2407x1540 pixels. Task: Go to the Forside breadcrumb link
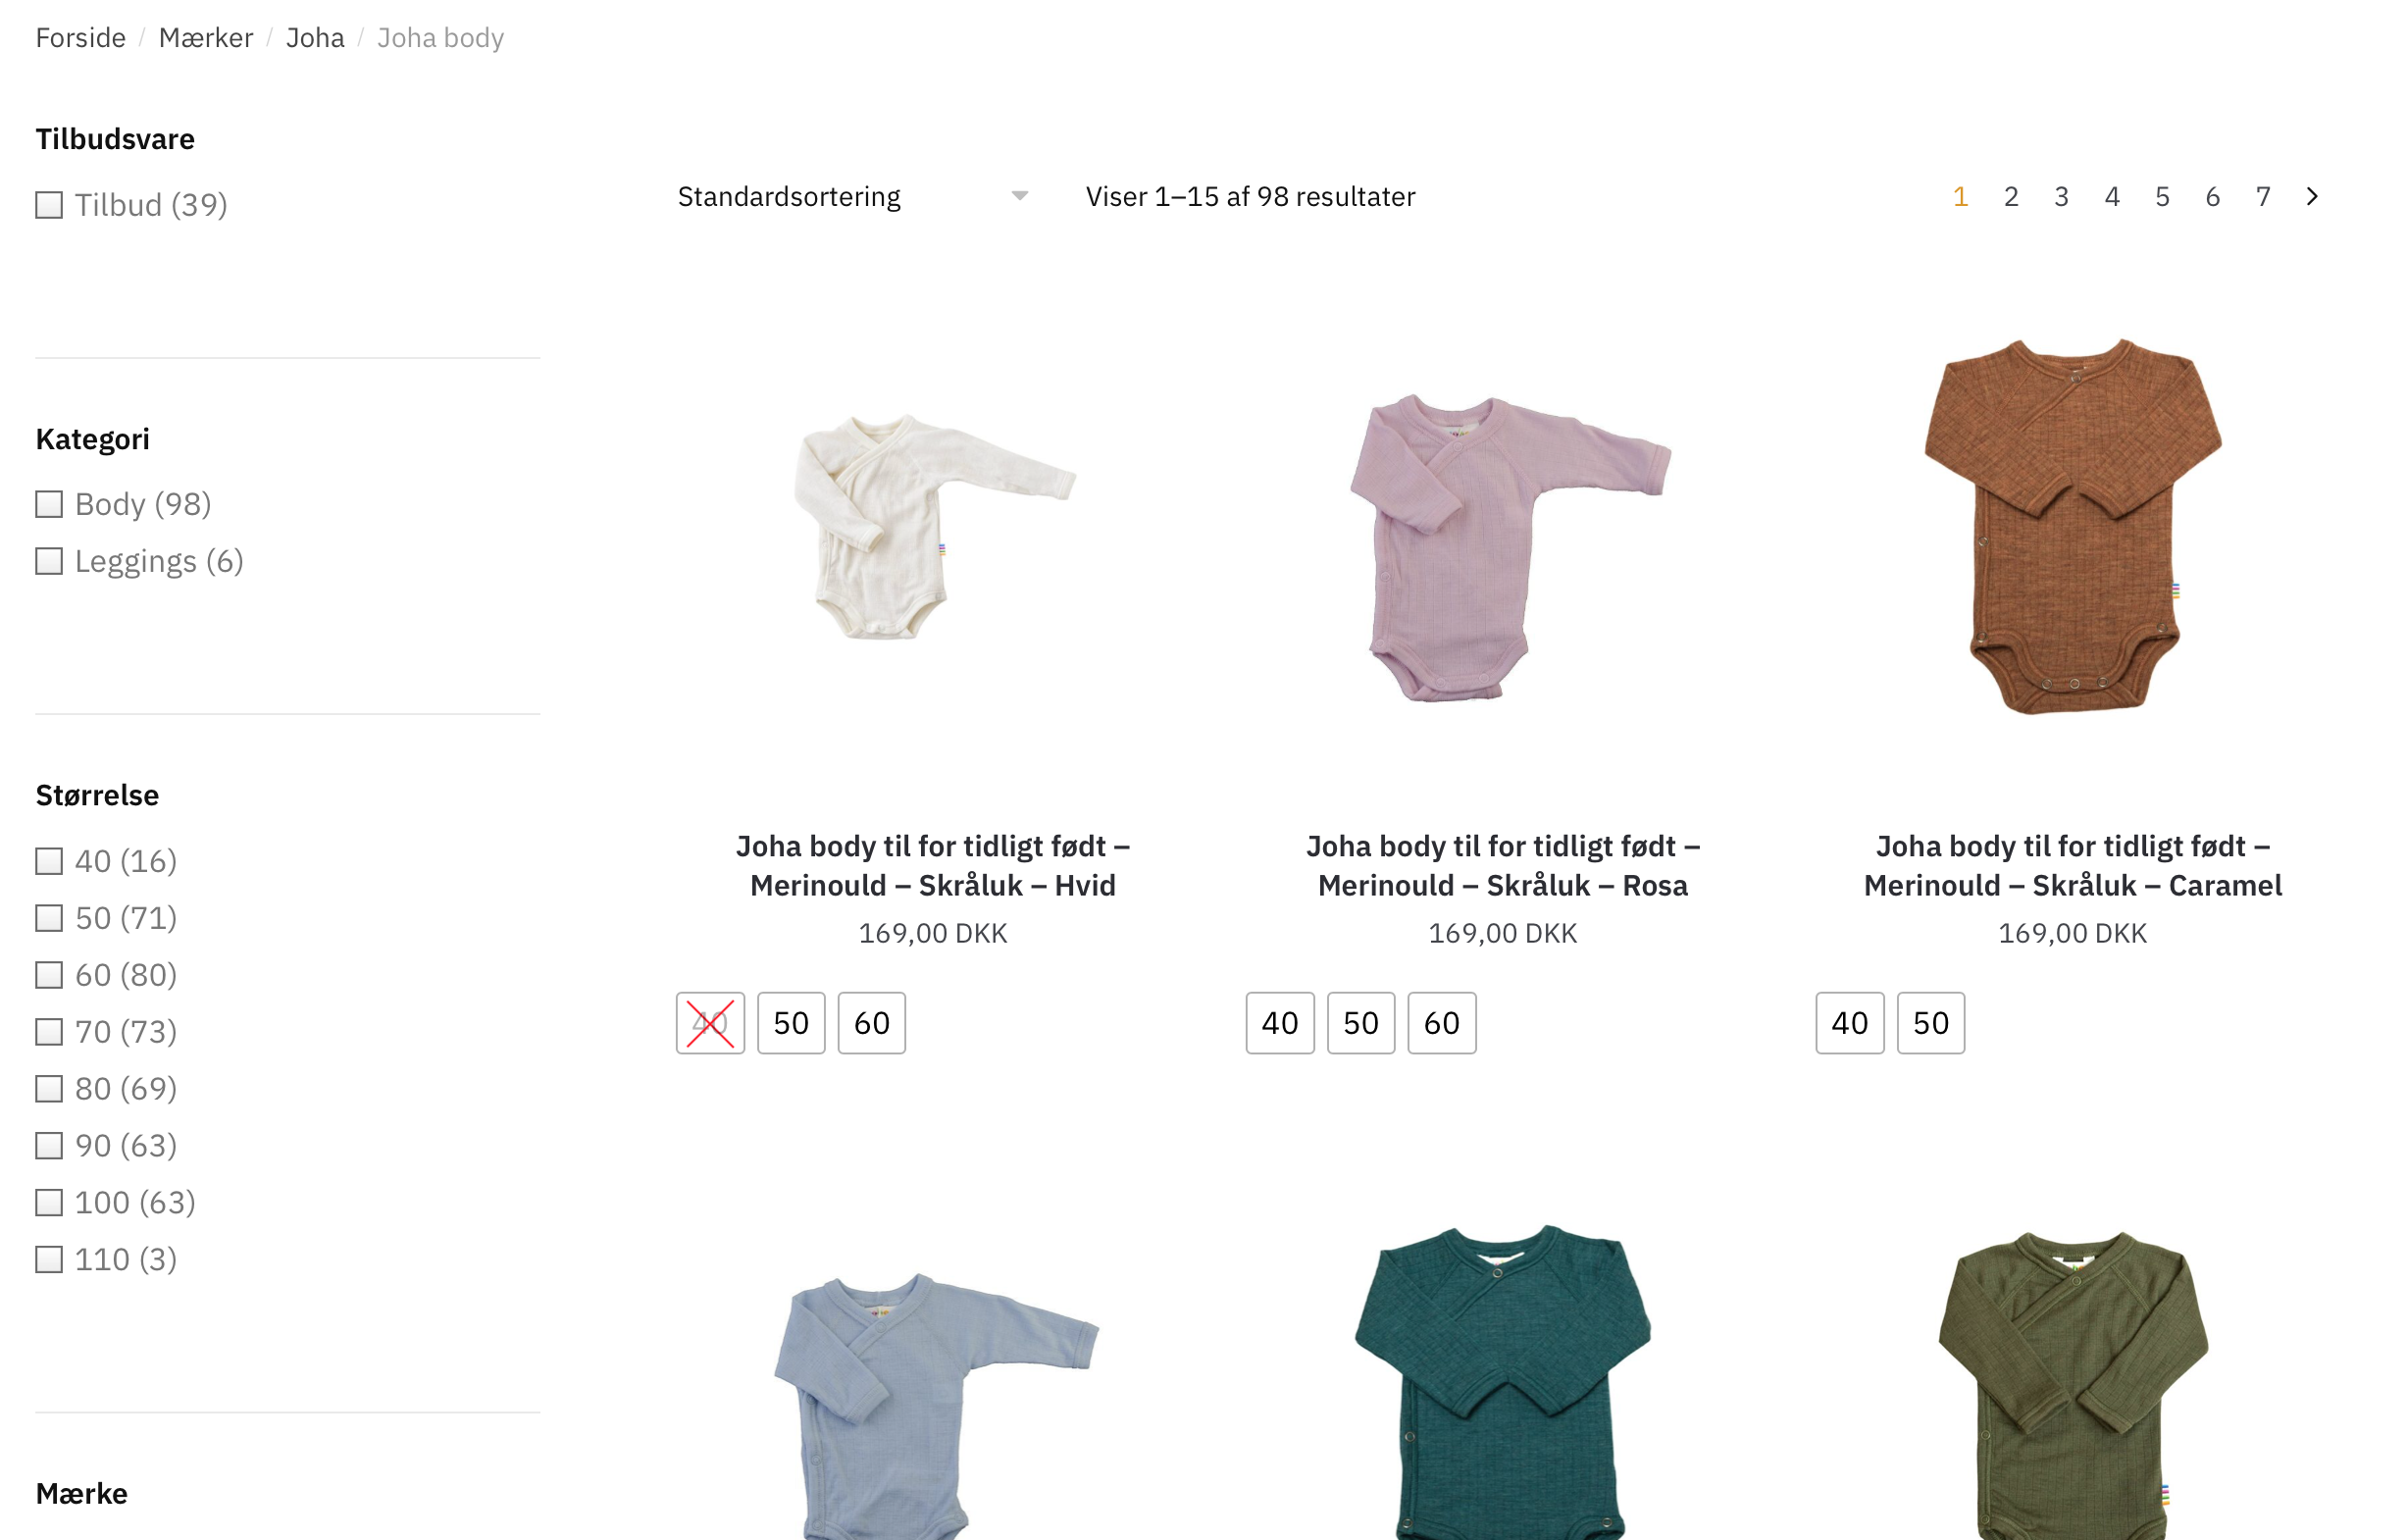pyautogui.click(x=80, y=38)
